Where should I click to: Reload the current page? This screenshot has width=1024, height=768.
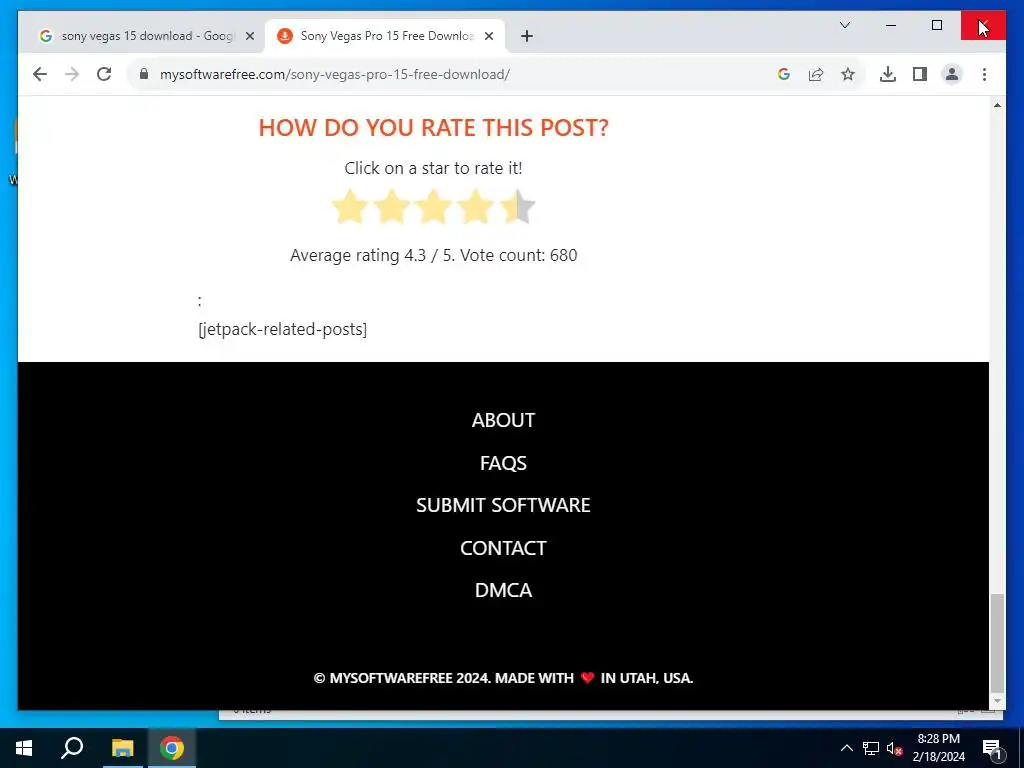point(104,74)
